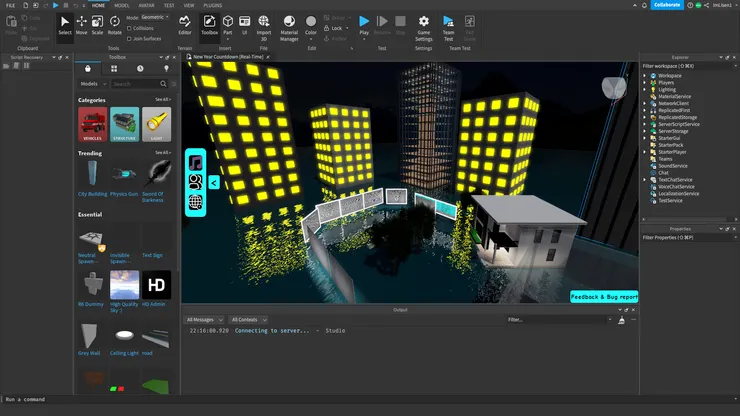Enable the Join Surfaces checkbox
The height and width of the screenshot is (416, 740).
[x=130, y=37]
